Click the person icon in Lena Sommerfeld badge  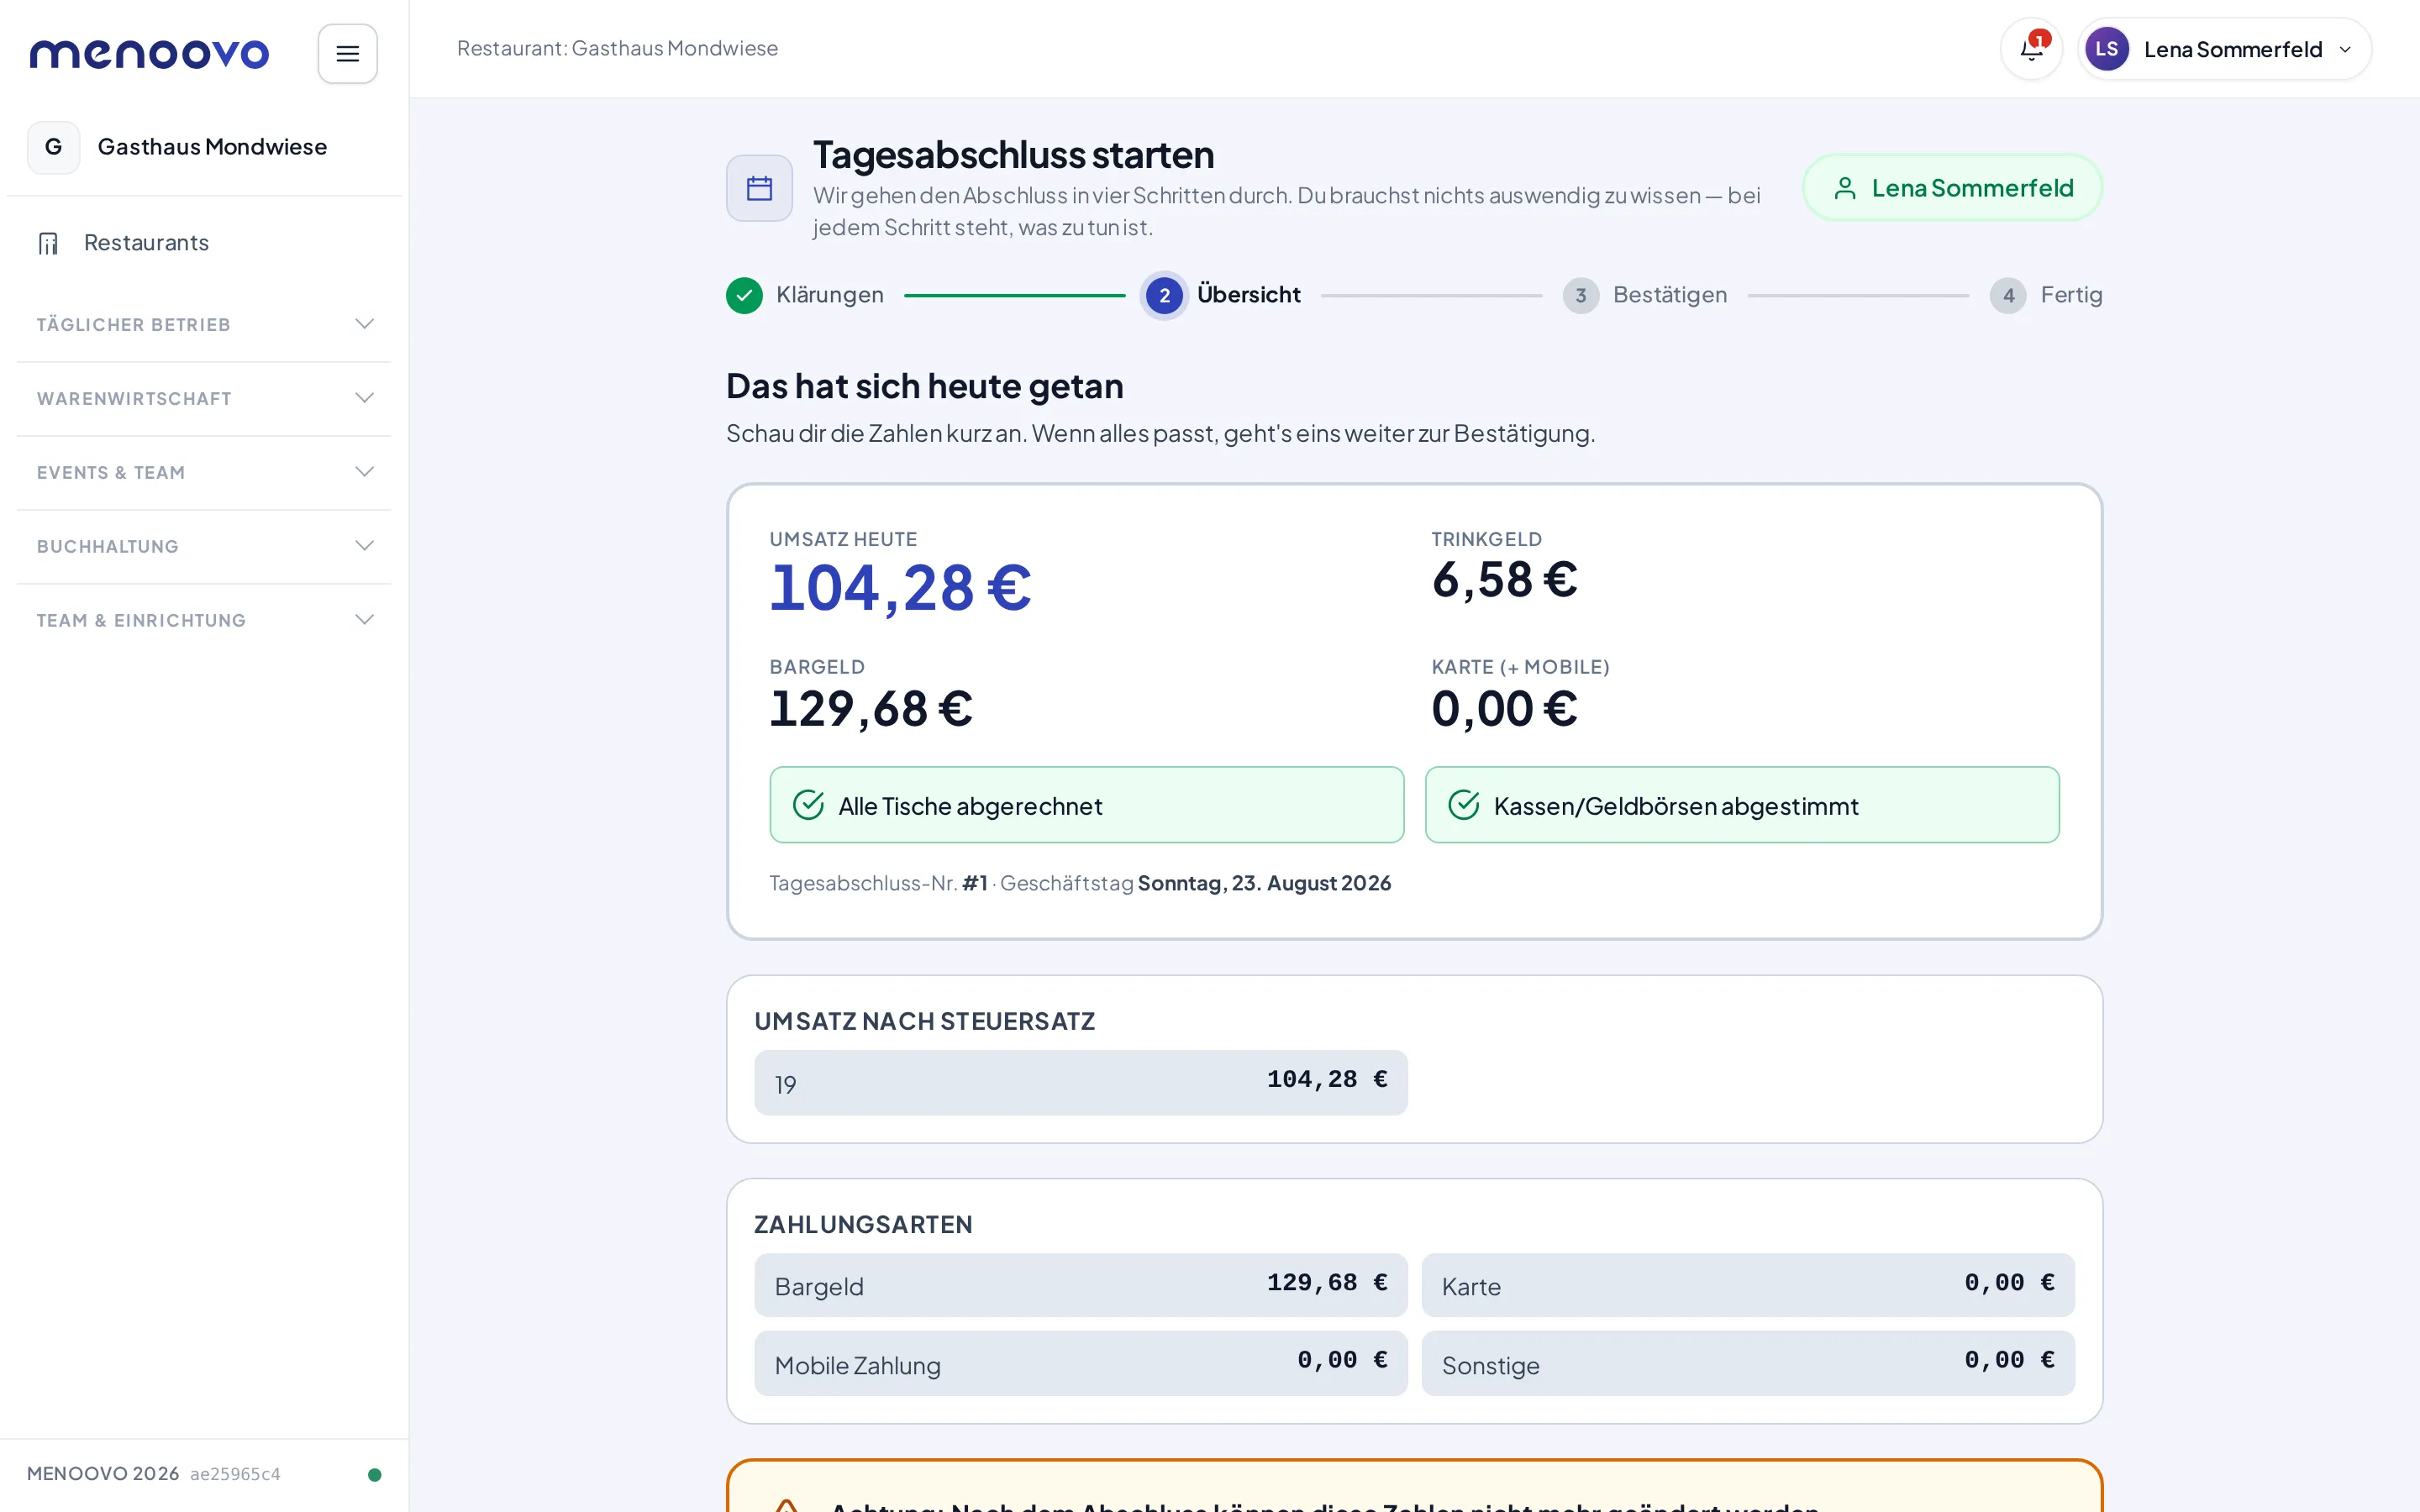[1845, 188]
